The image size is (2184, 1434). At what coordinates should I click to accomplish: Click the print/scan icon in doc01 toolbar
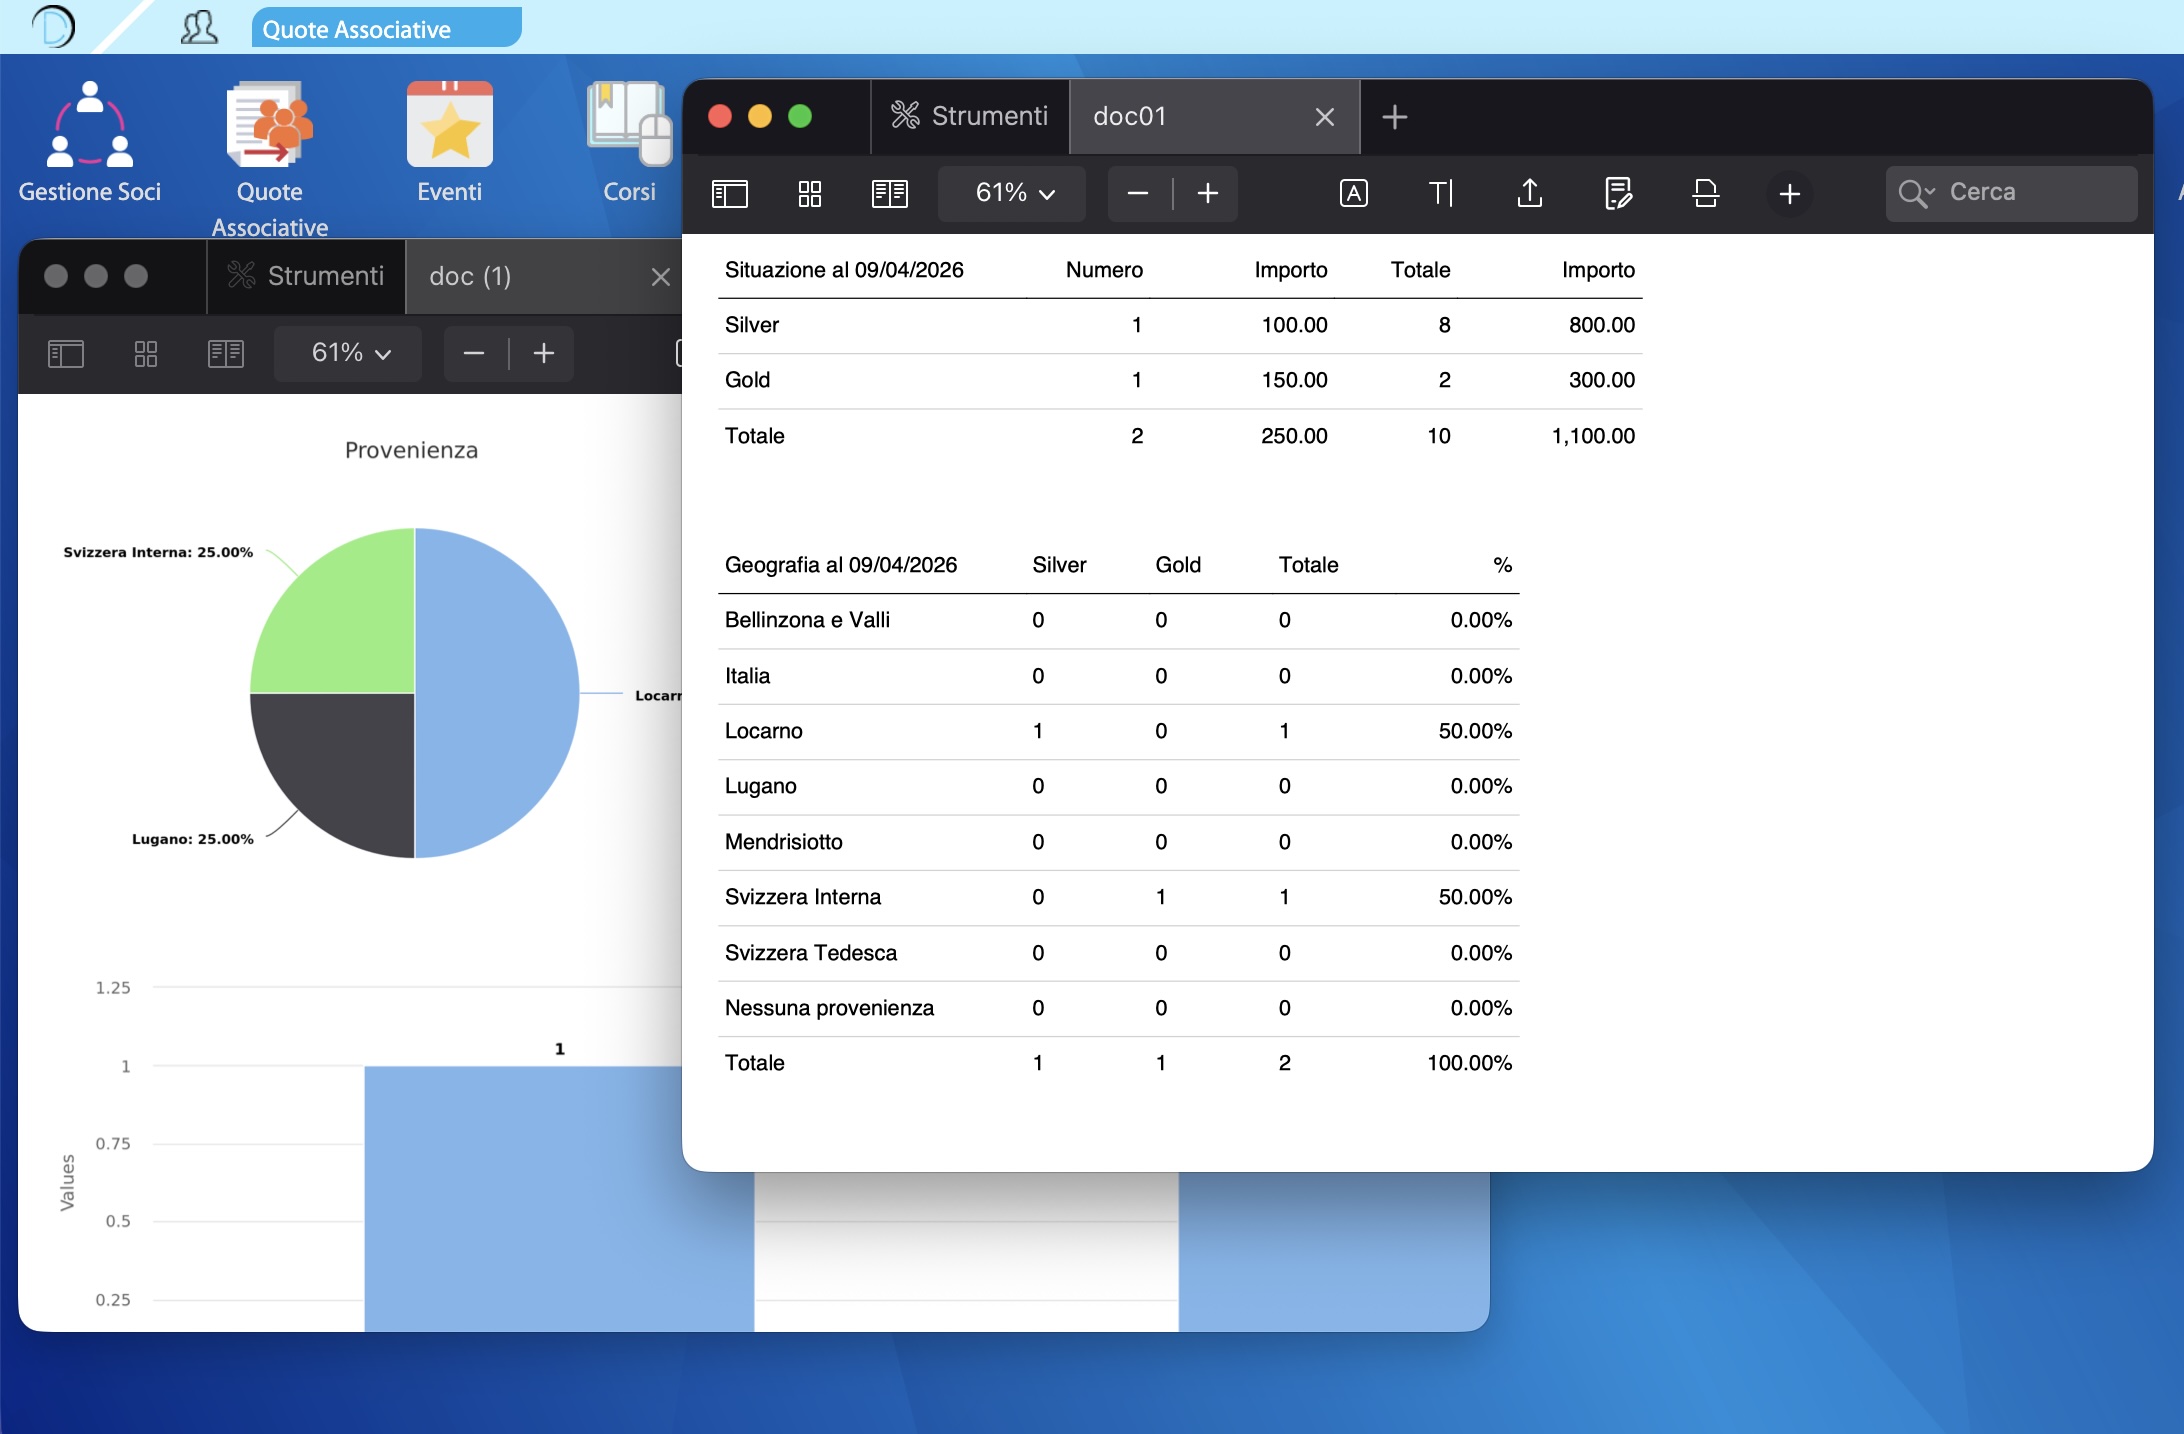coord(1706,193)
